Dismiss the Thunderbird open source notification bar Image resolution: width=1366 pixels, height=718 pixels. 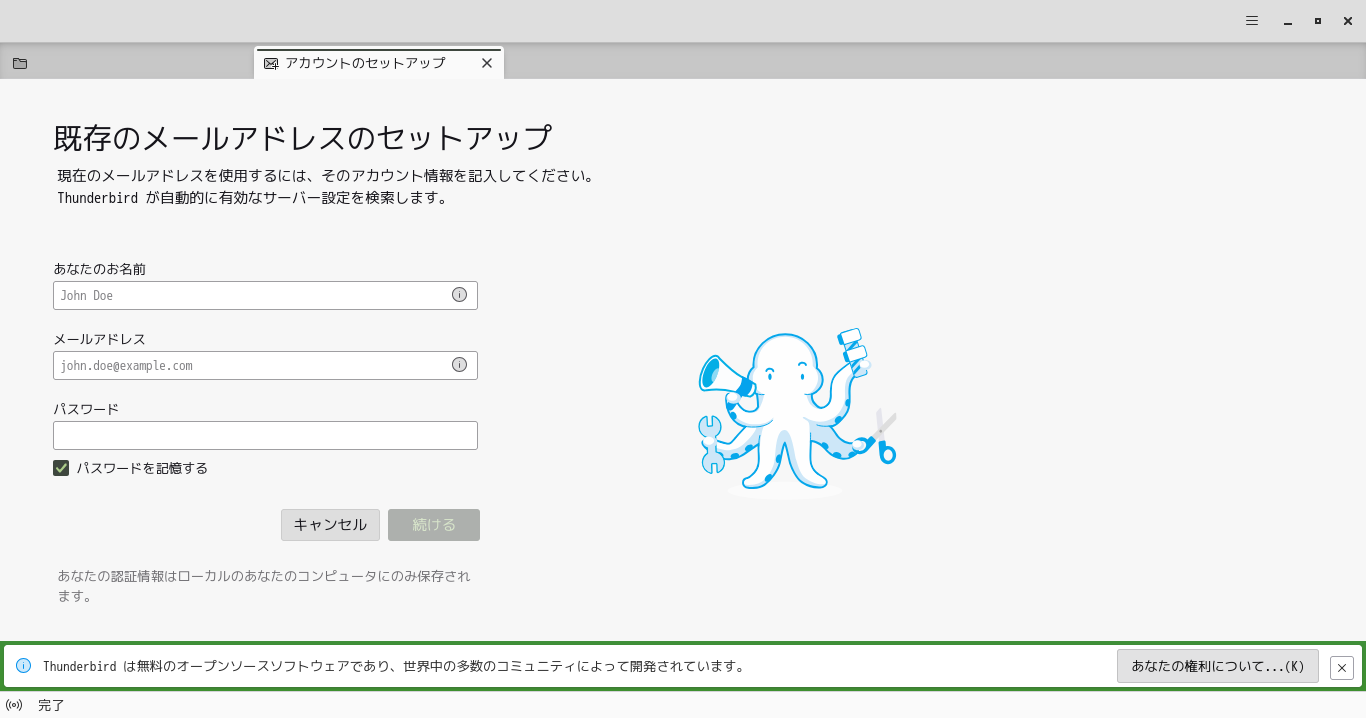[1342, 667]
